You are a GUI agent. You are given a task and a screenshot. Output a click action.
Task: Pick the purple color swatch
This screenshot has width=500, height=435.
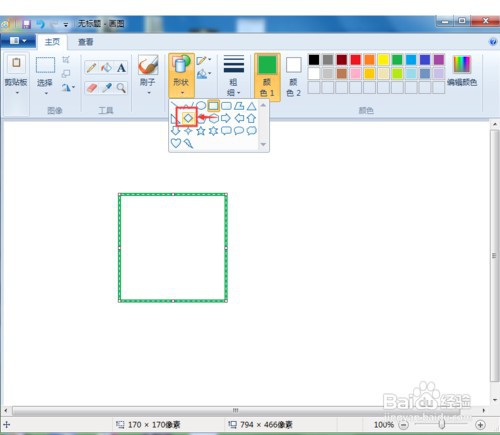point(439,60)
